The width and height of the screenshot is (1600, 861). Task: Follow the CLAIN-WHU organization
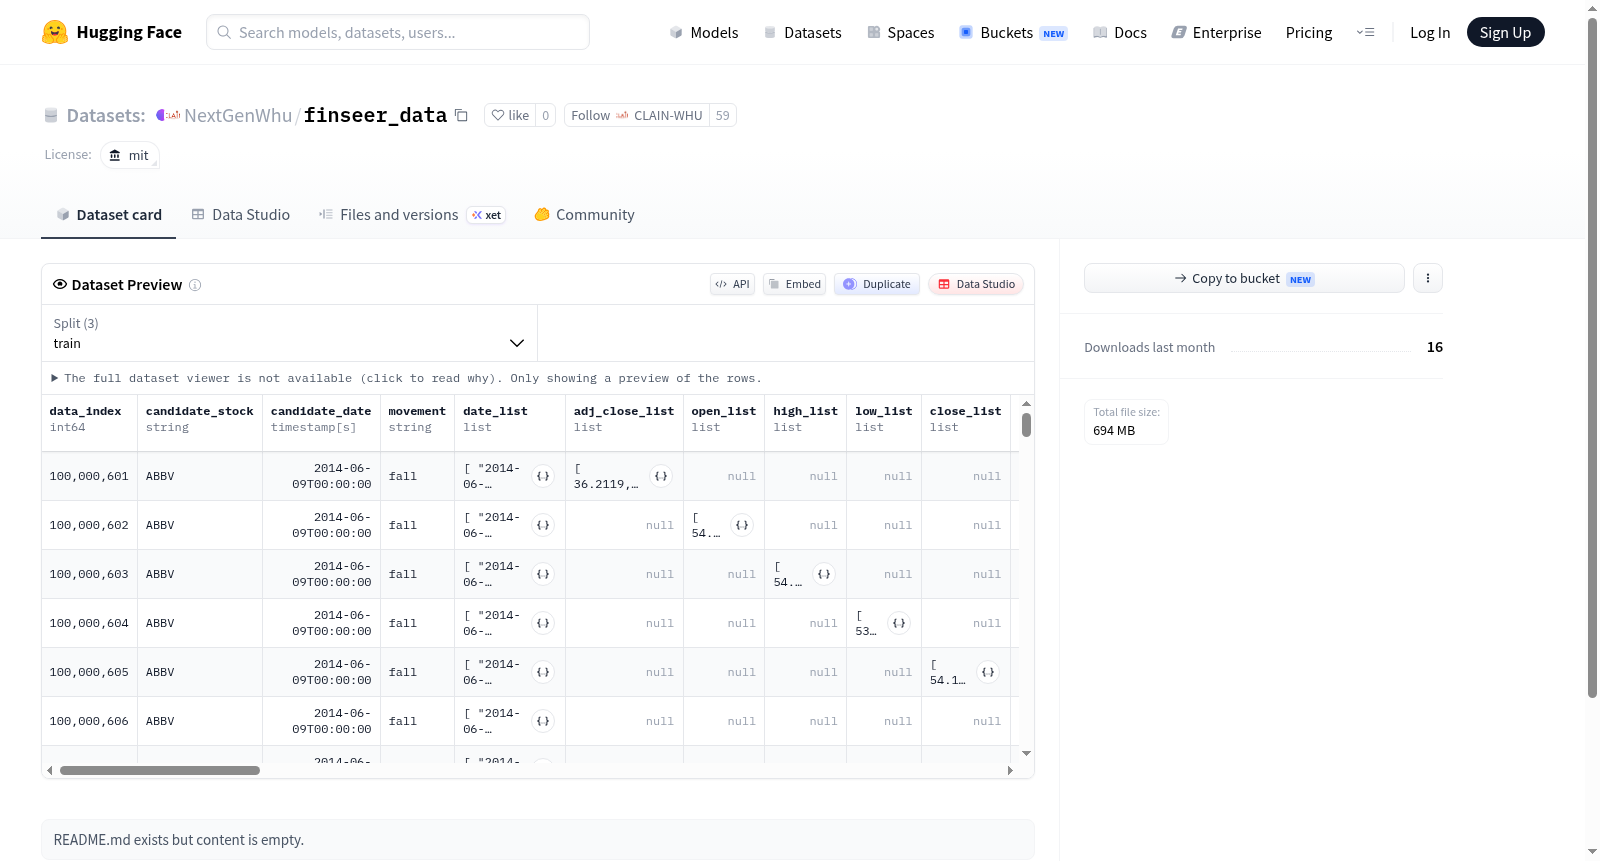pyautogui.click(x=636, y=115)
